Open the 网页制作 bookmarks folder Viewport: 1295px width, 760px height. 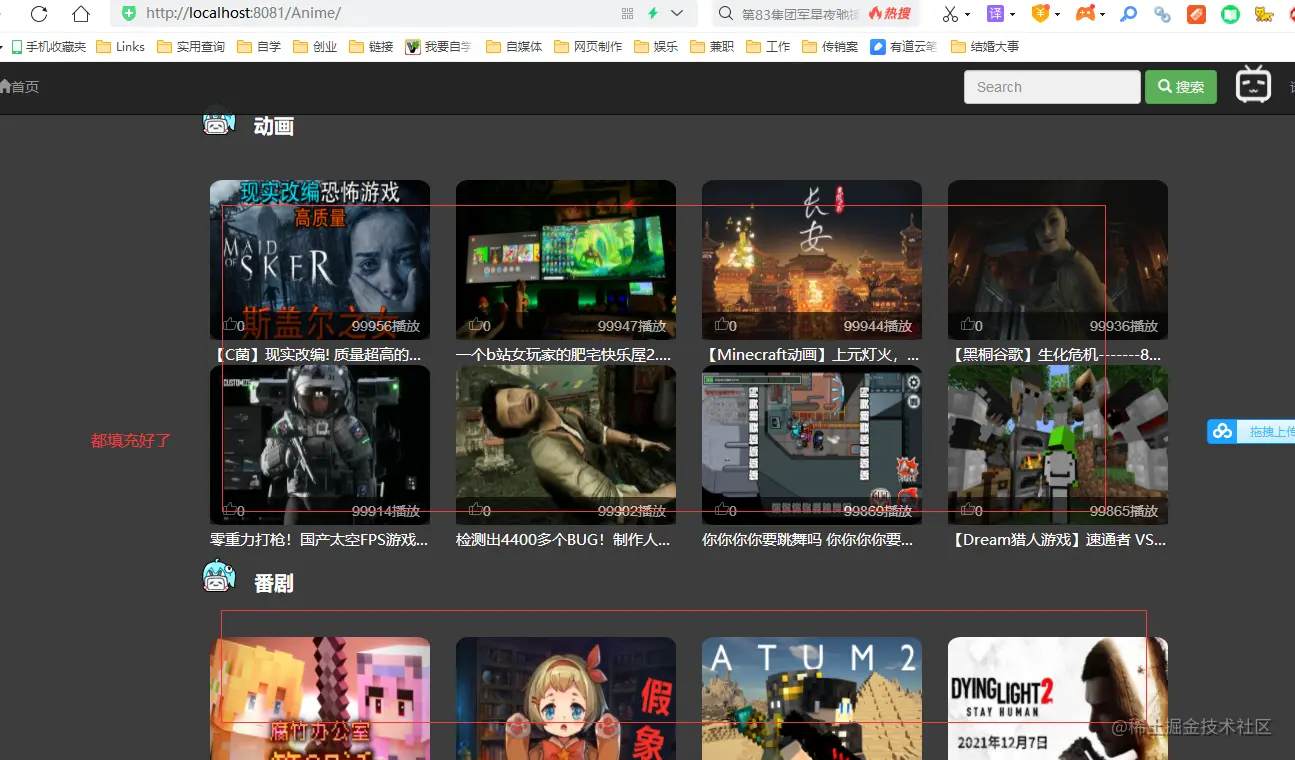pos(588,47)
